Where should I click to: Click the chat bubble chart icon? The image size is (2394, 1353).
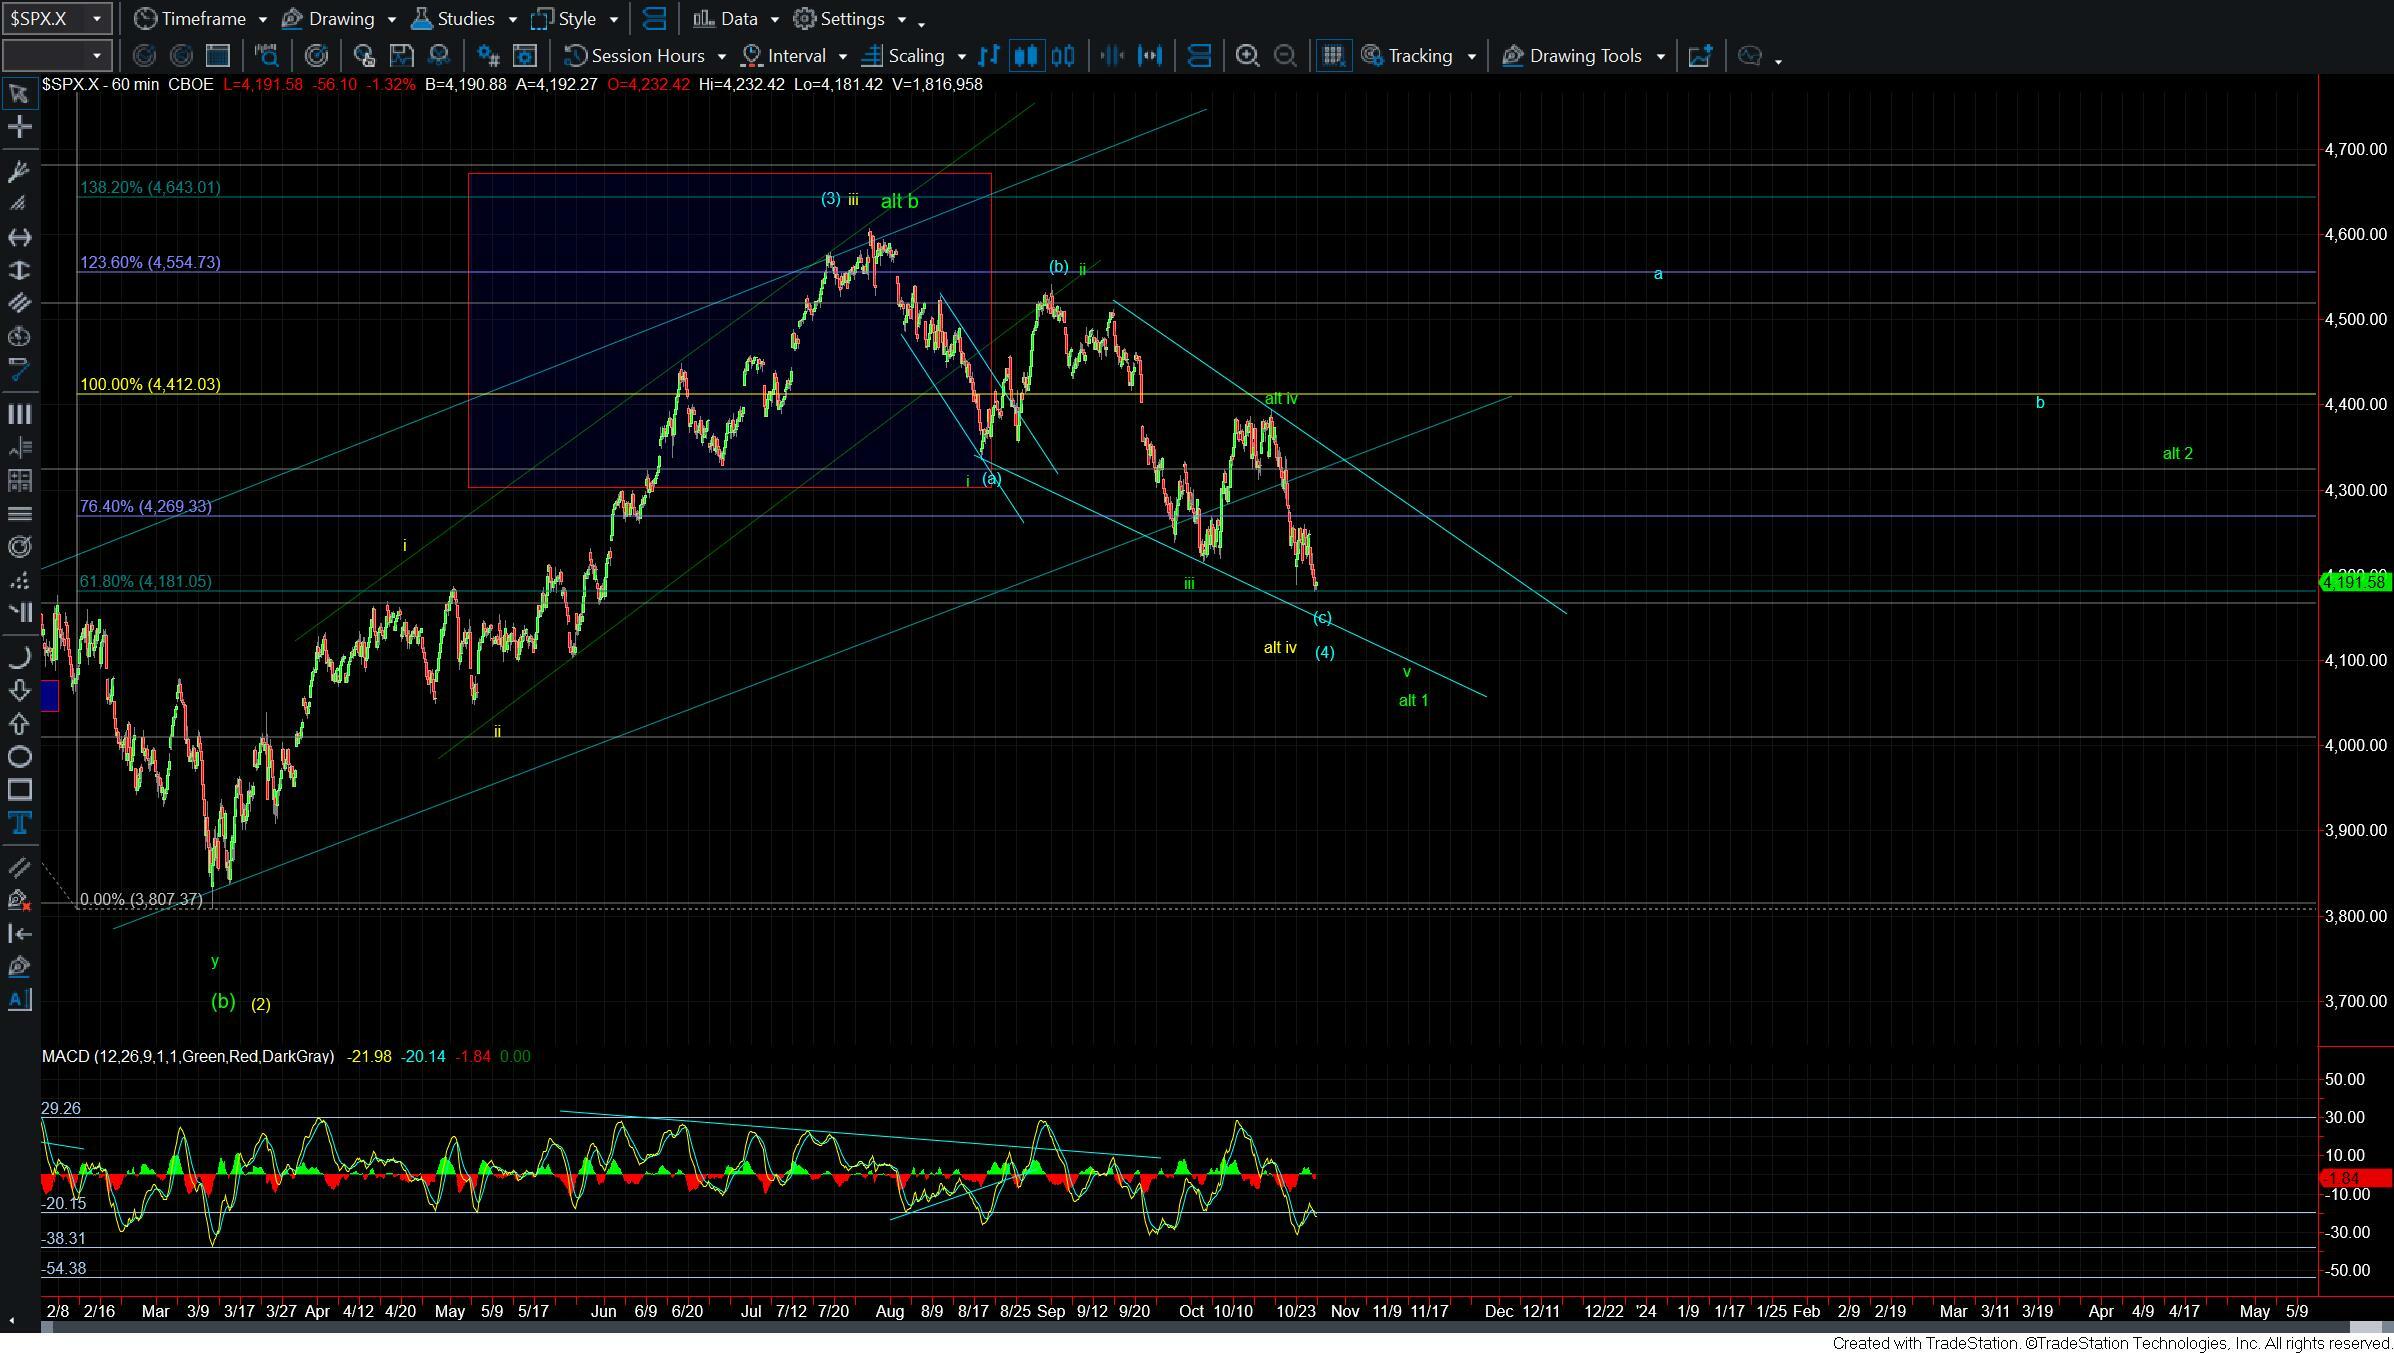click(1750, 56)
